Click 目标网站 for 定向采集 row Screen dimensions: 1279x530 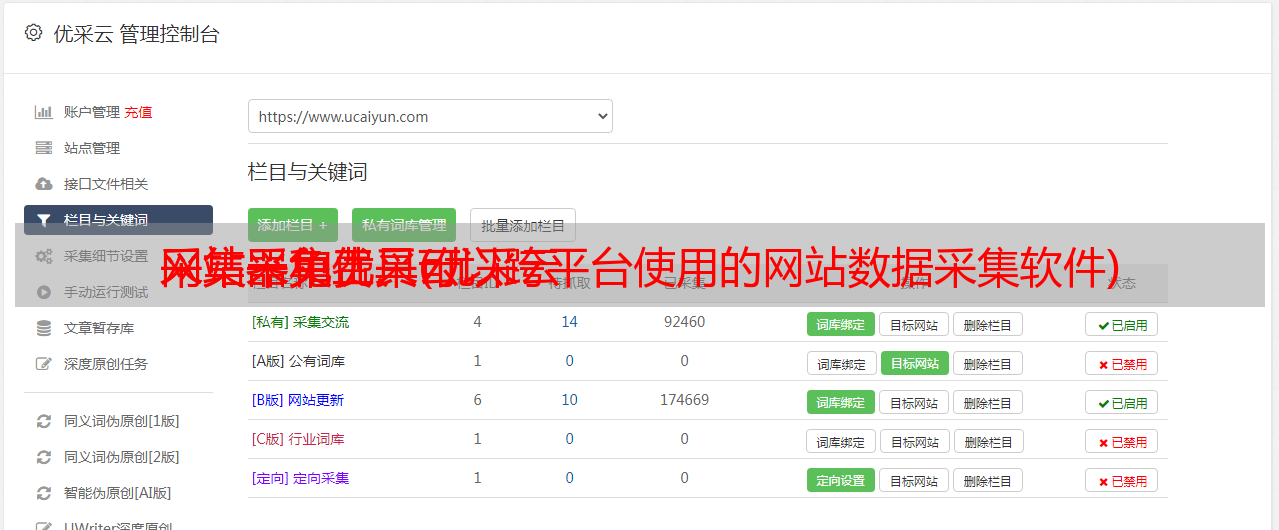(x=914, y=480)
